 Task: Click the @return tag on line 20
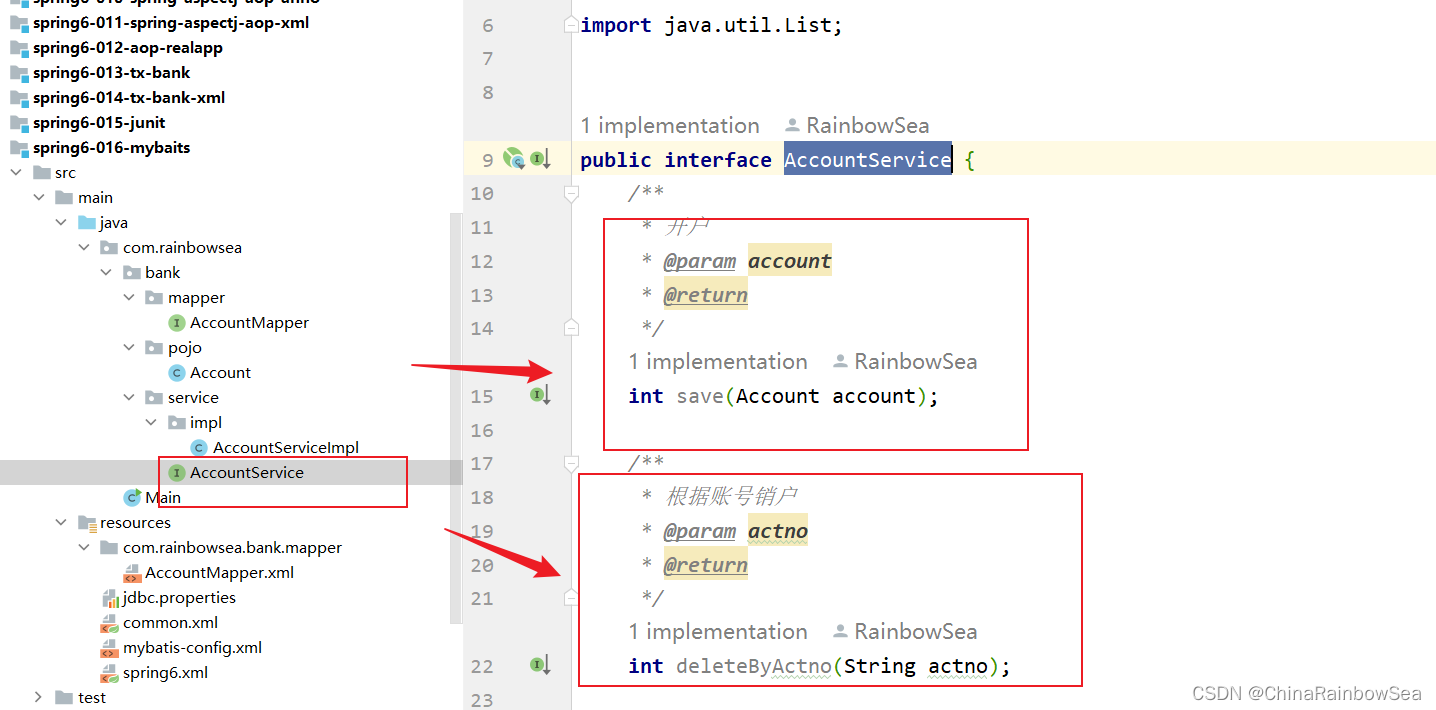tap(706, 565)
